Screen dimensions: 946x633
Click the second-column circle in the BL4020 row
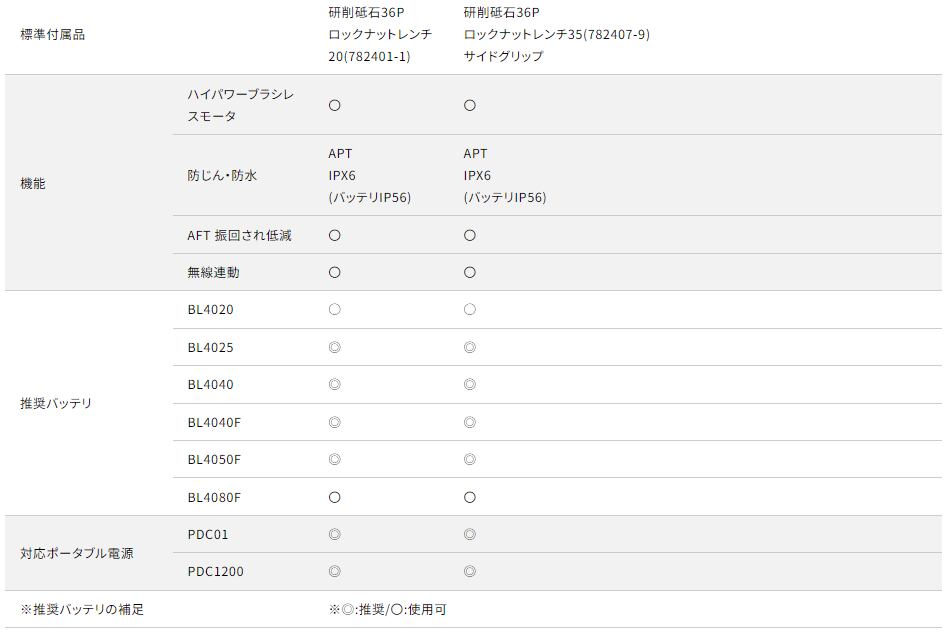tap(469, 310)
